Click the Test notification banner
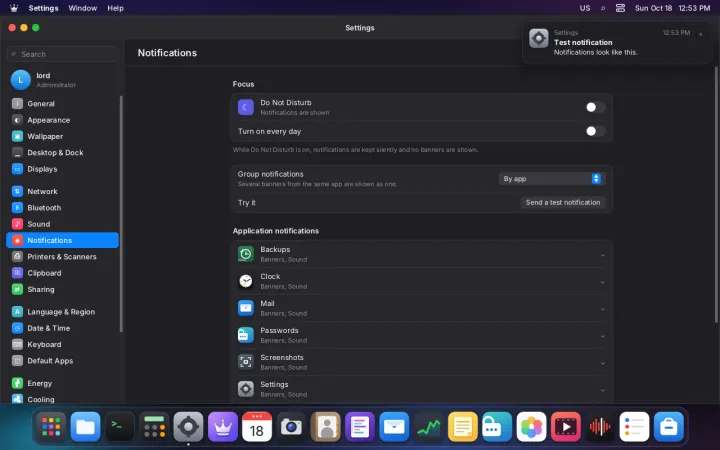This screenshot has height=450, width=720. 618,43
